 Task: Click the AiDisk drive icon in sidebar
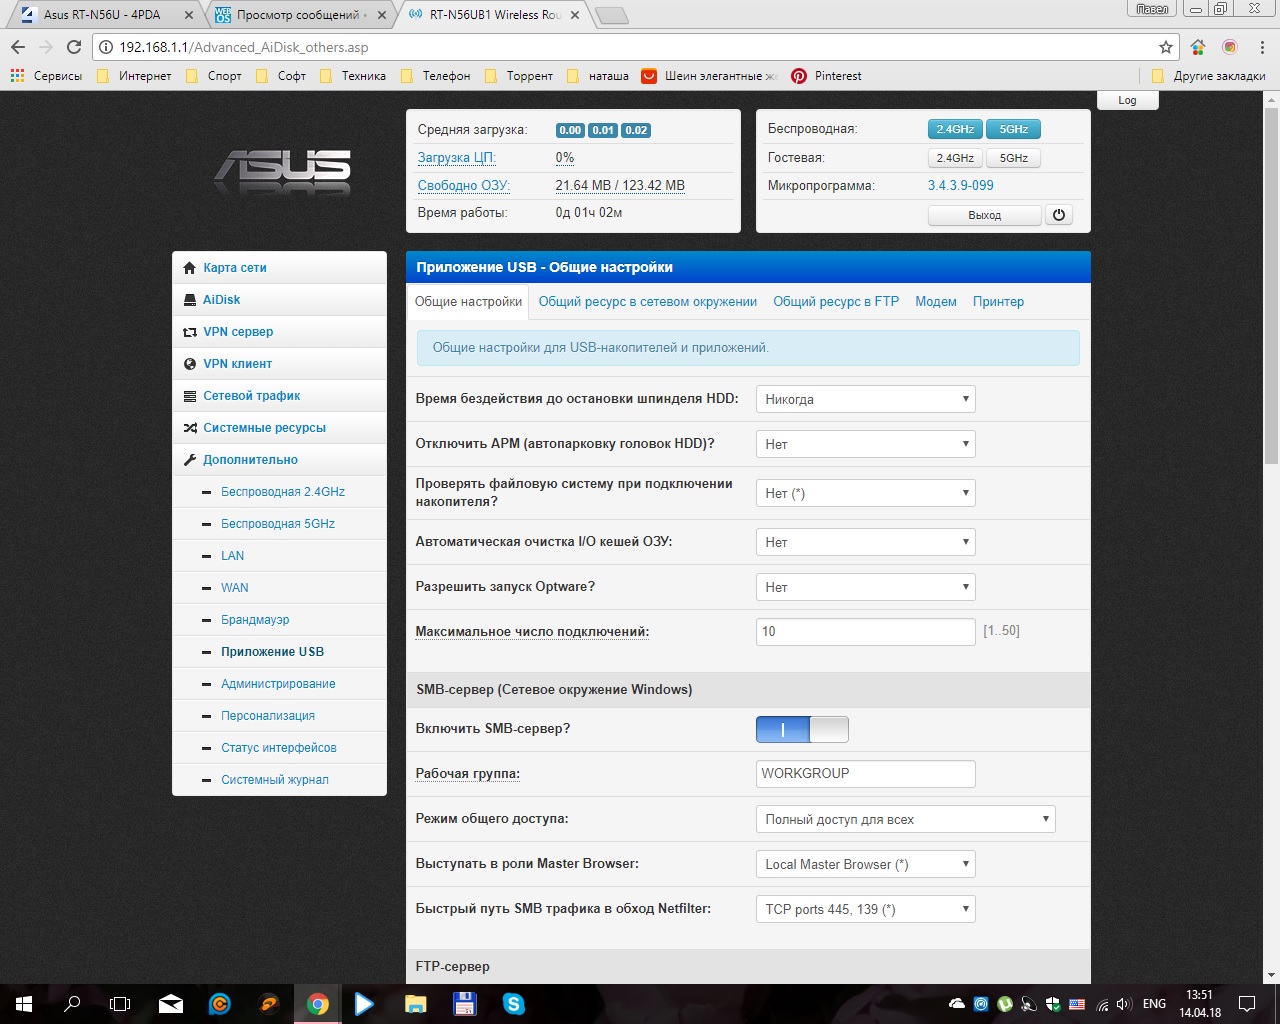[190, 300]
